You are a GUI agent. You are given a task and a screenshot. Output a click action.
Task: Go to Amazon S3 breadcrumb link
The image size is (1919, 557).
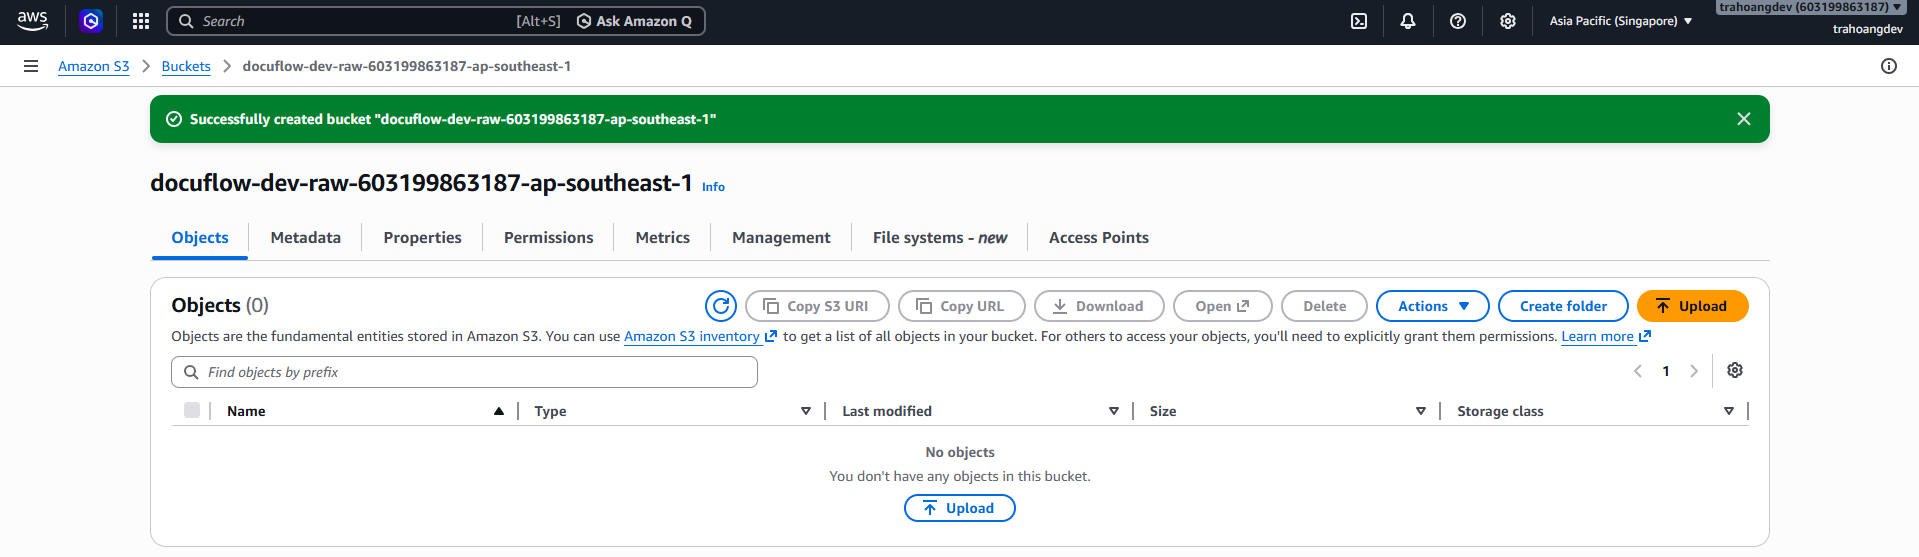click(94, 66)
